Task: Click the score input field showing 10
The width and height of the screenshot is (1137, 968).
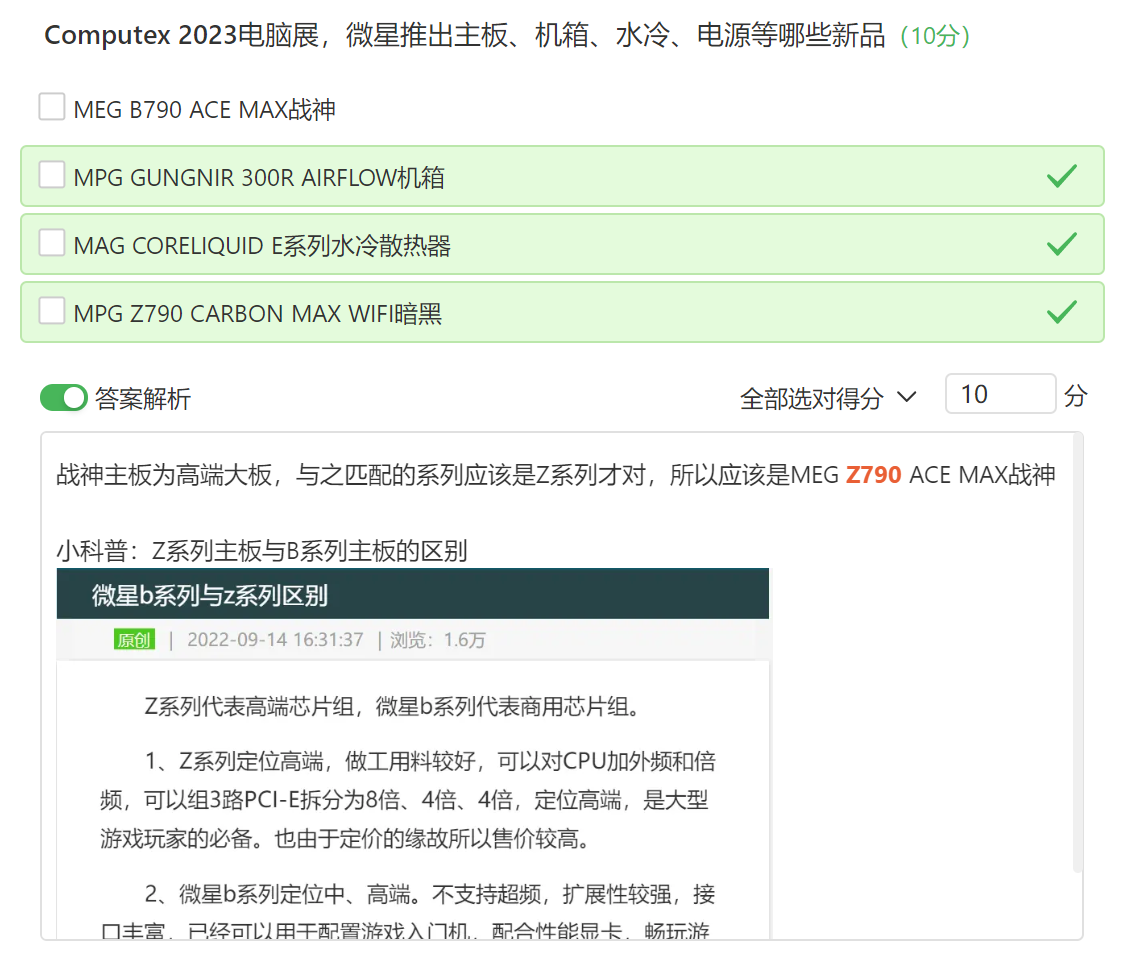Action: tap(999, 394)
